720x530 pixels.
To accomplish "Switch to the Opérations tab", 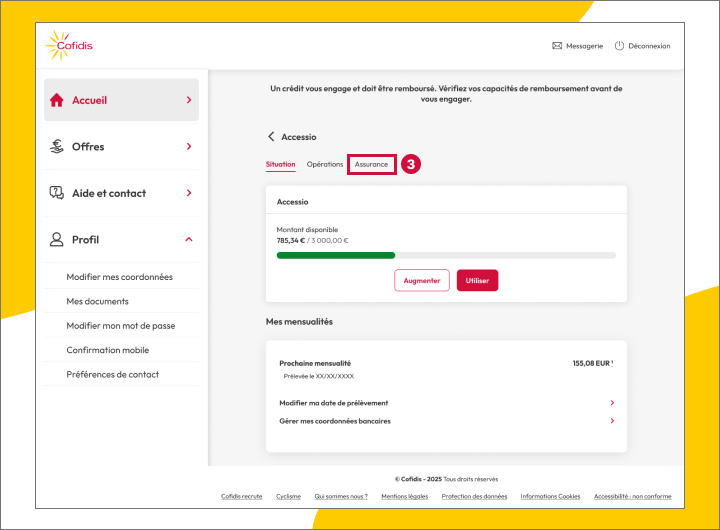I will click(325, 164).
